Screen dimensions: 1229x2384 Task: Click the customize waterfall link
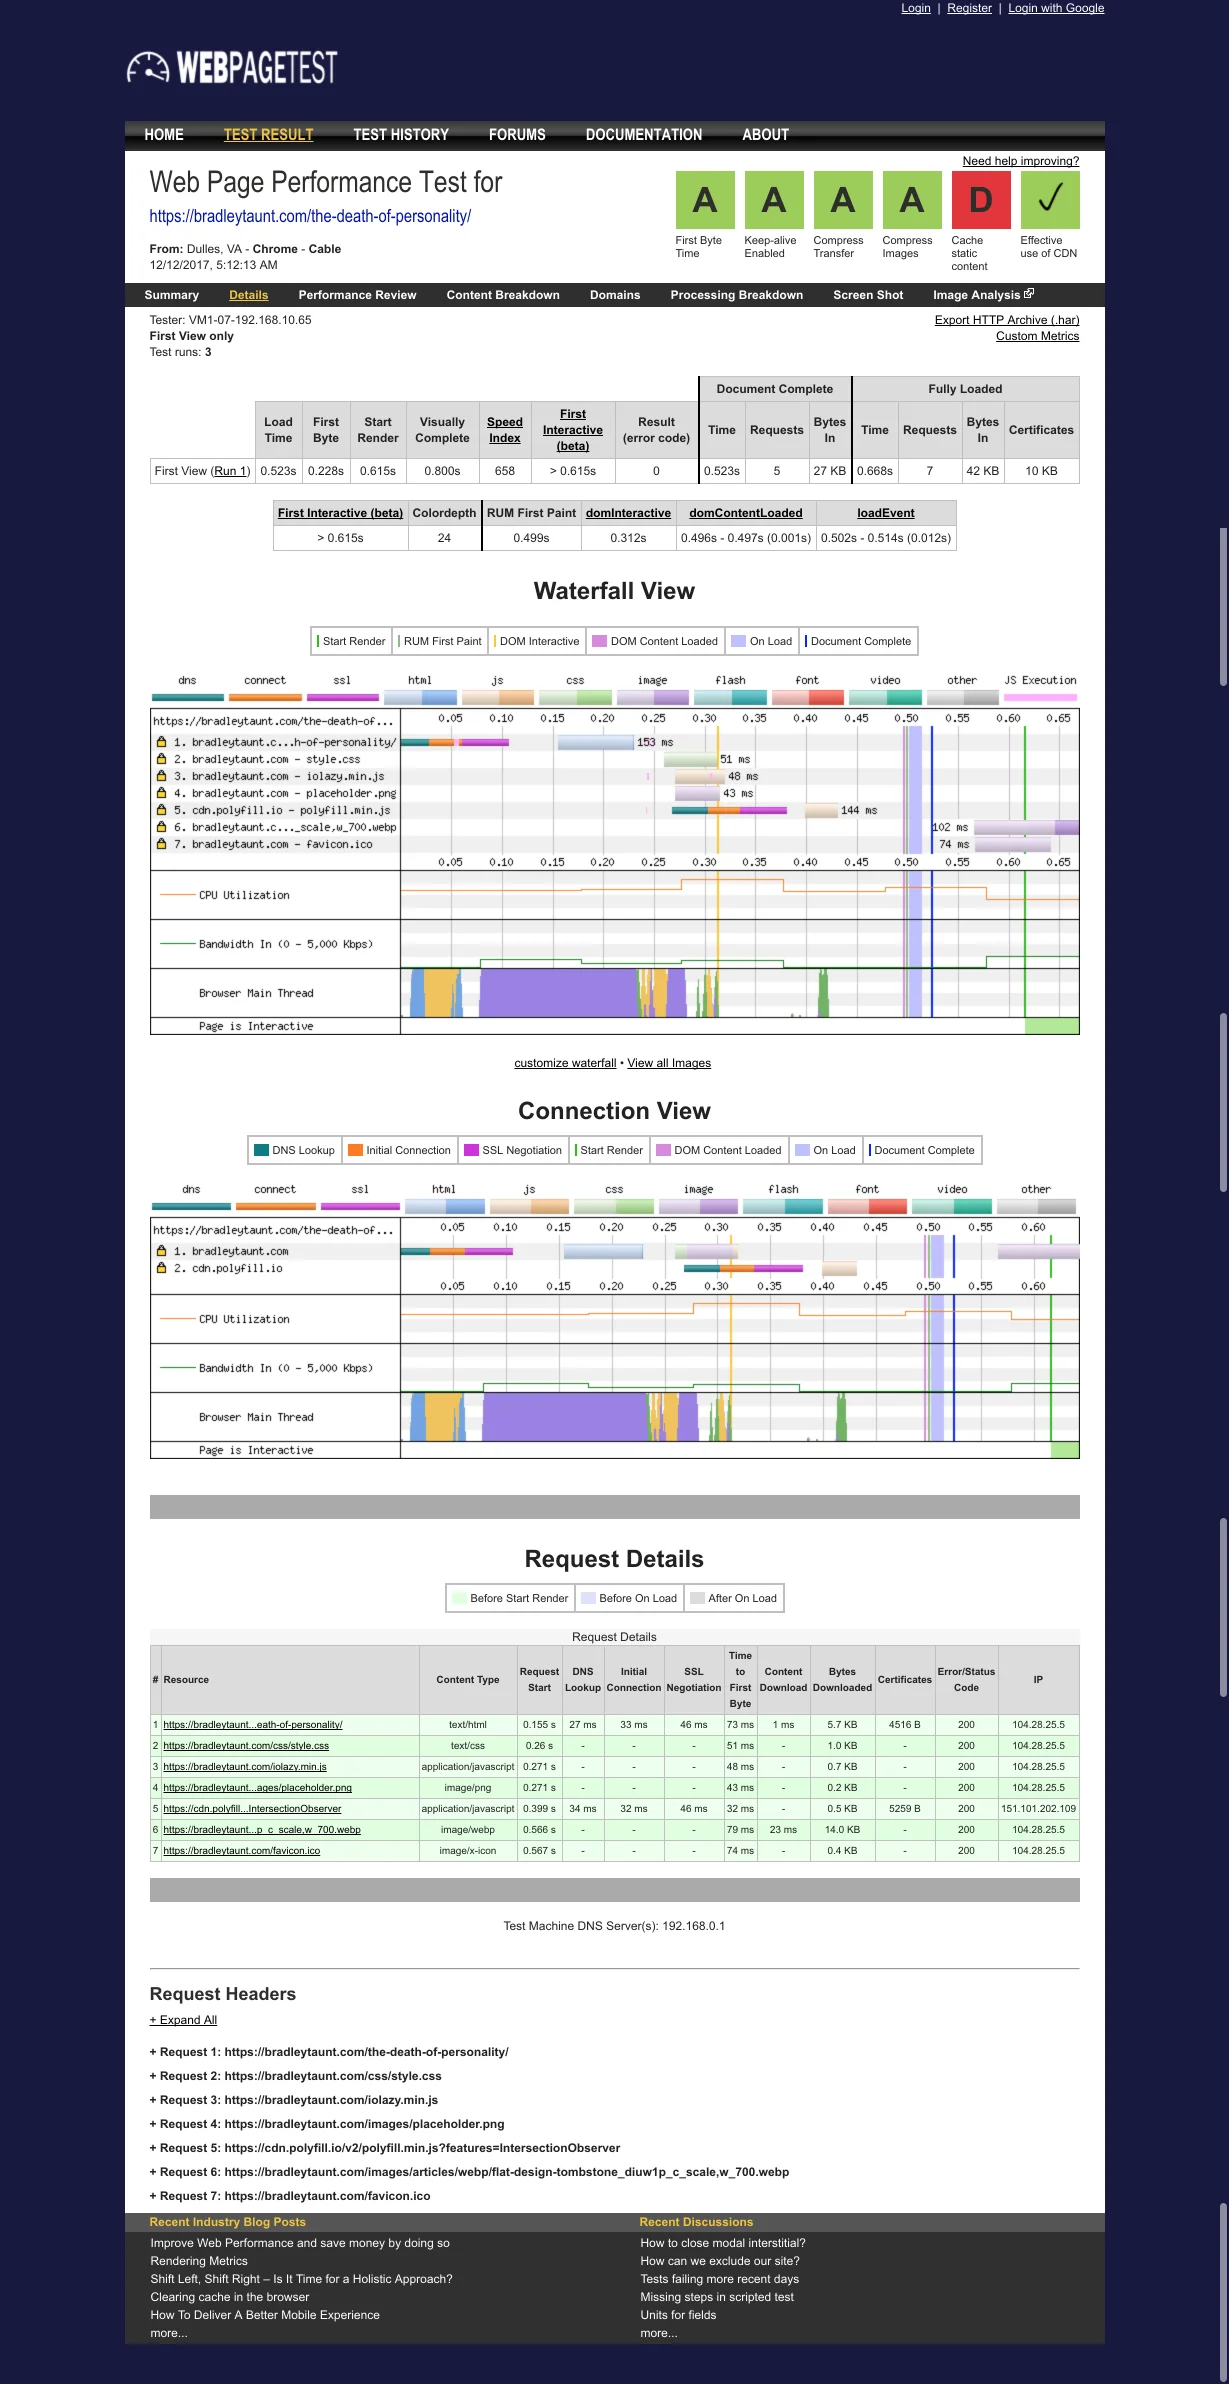click(565, 1063)
